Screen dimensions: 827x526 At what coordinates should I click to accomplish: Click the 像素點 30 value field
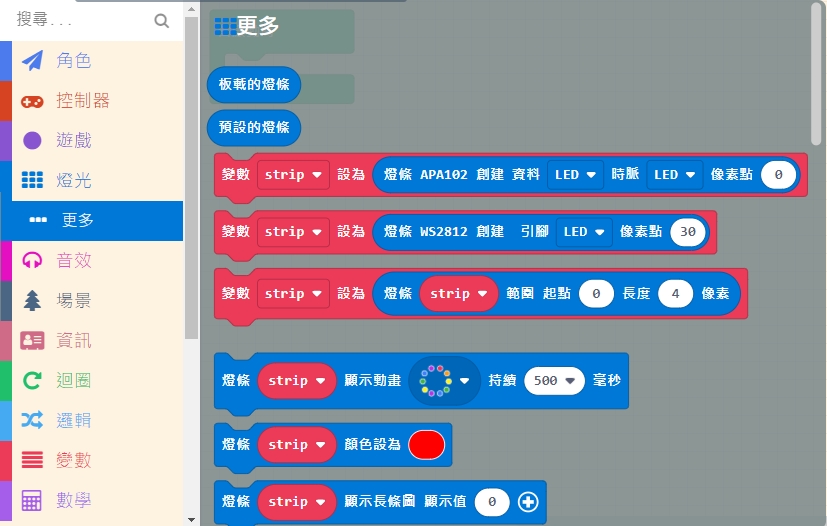pyautogui.click(x=688, y=232)
